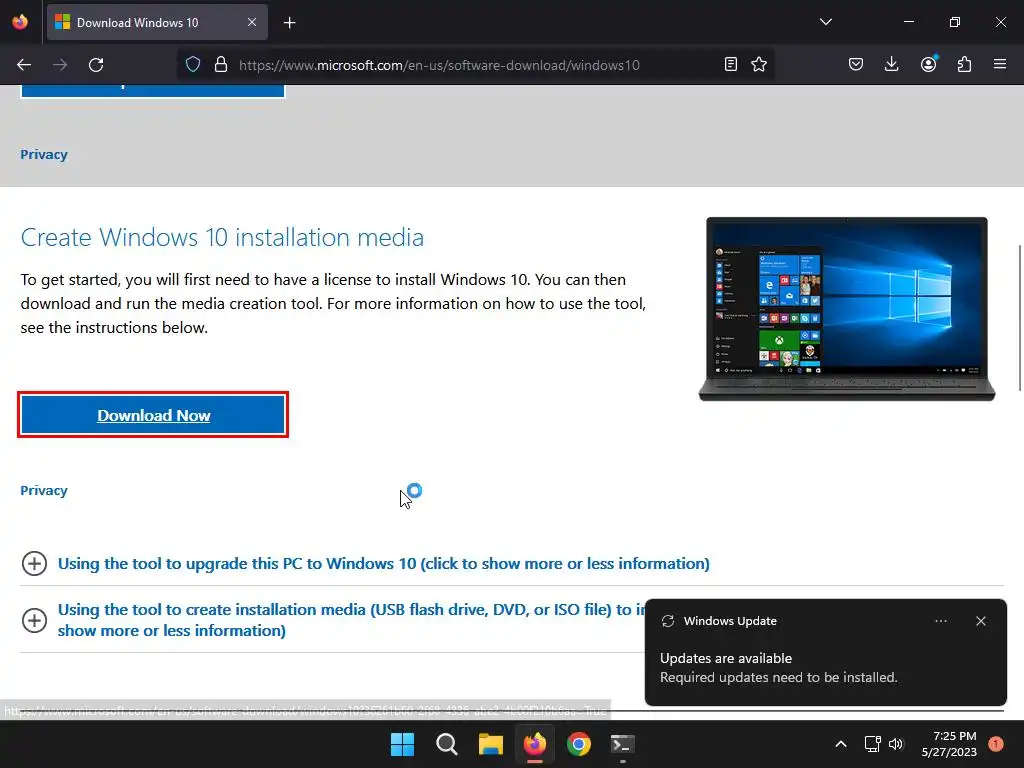Open the Firefox application hamburger menu
The image size is (1024, 768).
pyautogui.click(x=1000, y=64)
